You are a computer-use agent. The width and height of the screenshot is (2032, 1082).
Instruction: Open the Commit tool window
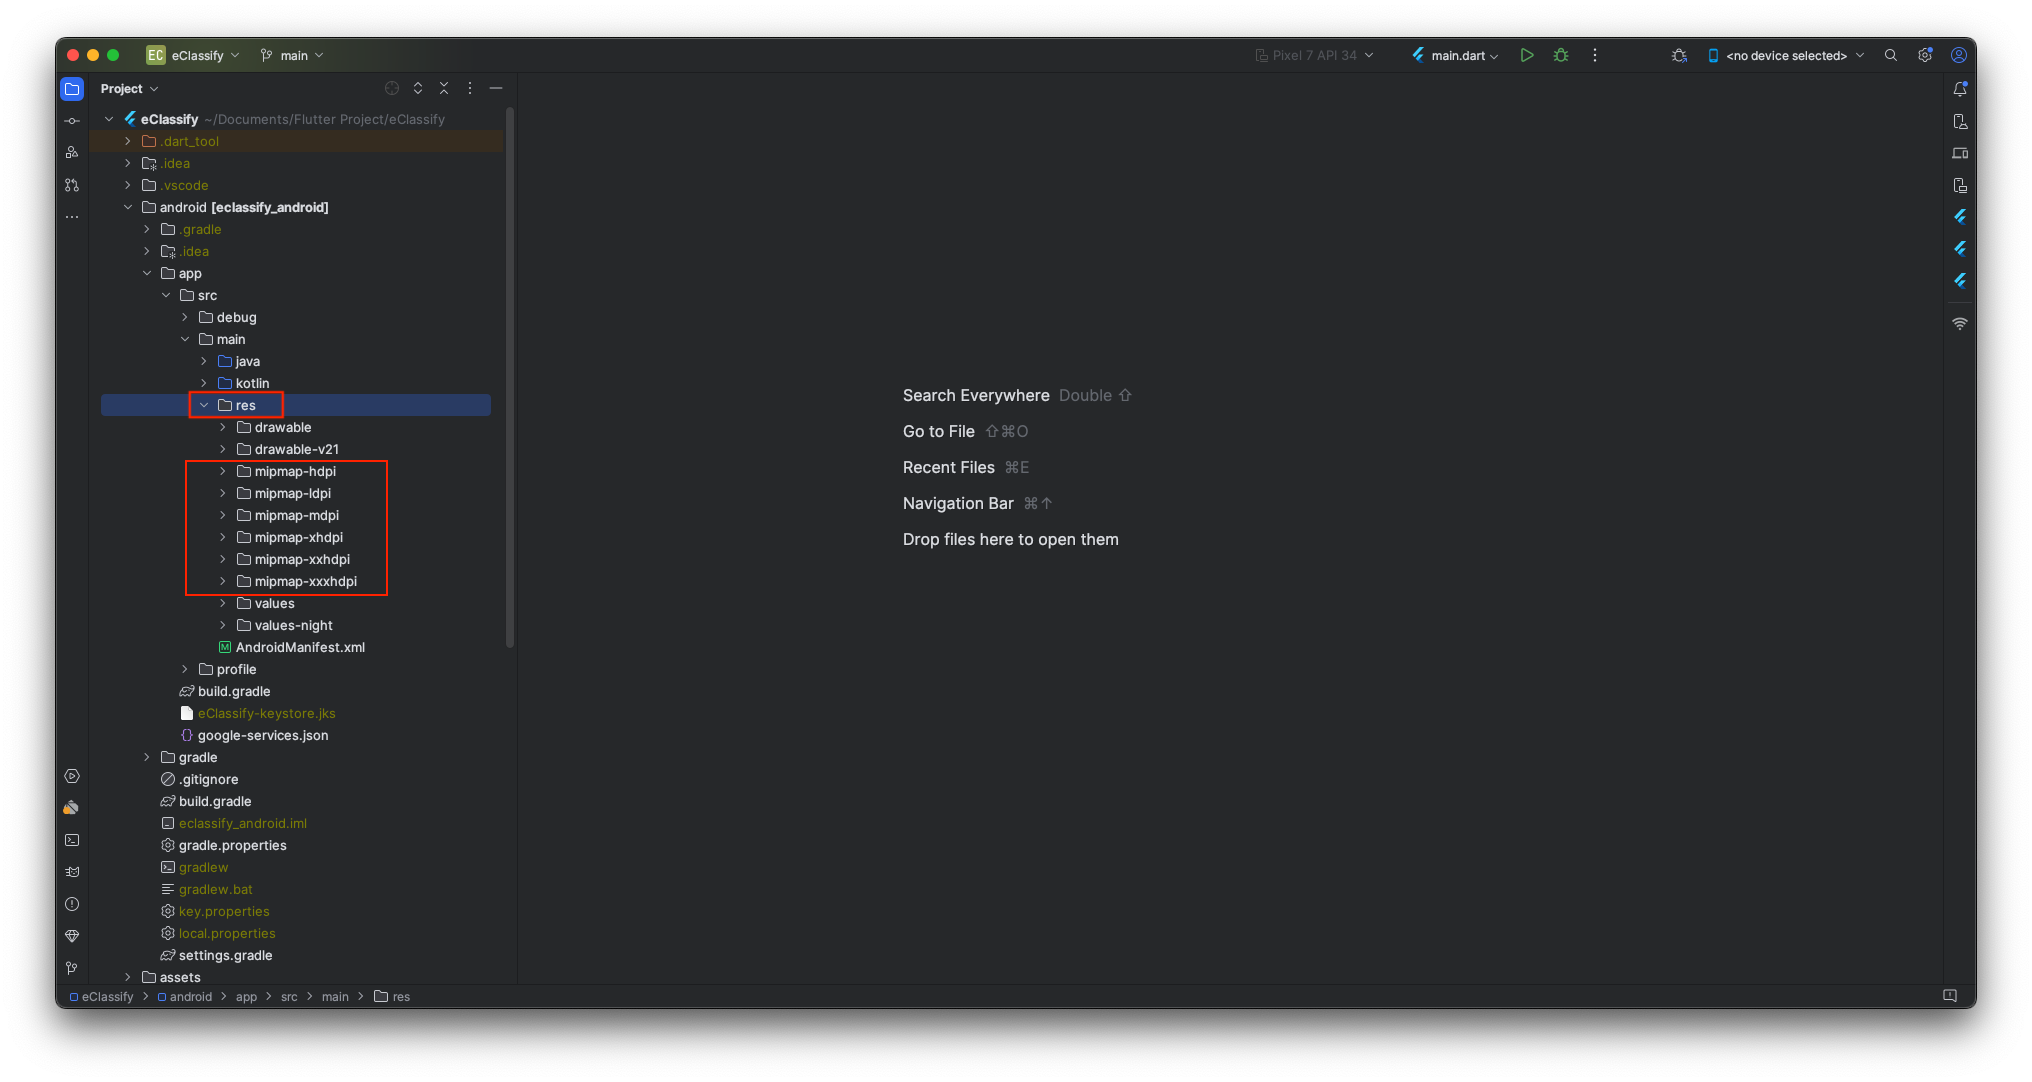[72, 121]
